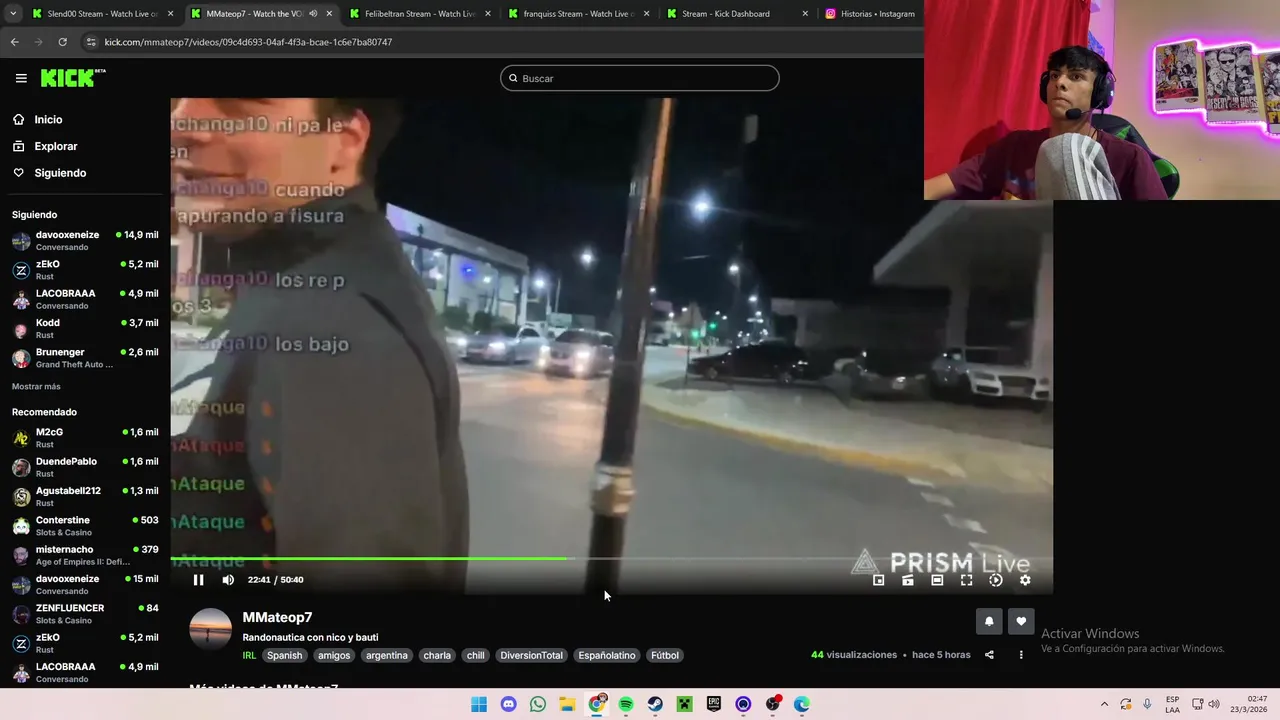Select the Spanish tag
The image size is (1280, 720).
pyautogui.click(x=284, y=655)
